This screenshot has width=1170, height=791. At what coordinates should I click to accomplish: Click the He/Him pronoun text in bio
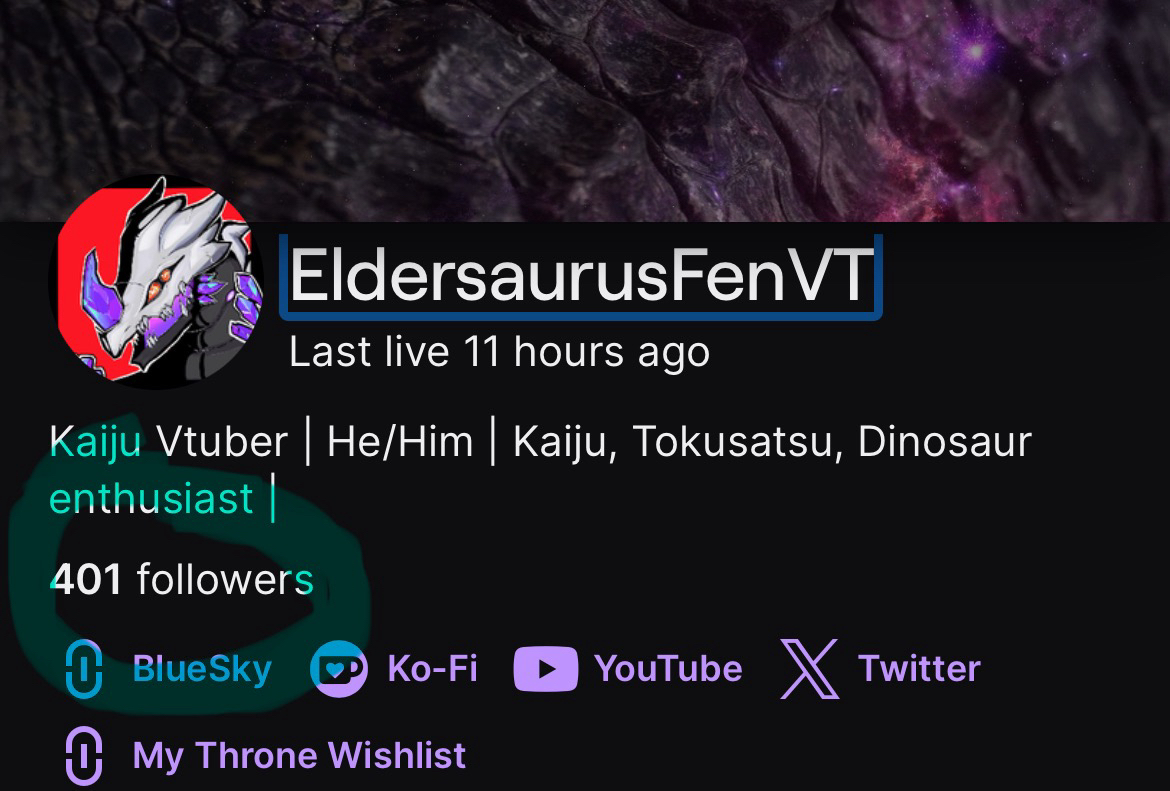click(x=400, y=442)
